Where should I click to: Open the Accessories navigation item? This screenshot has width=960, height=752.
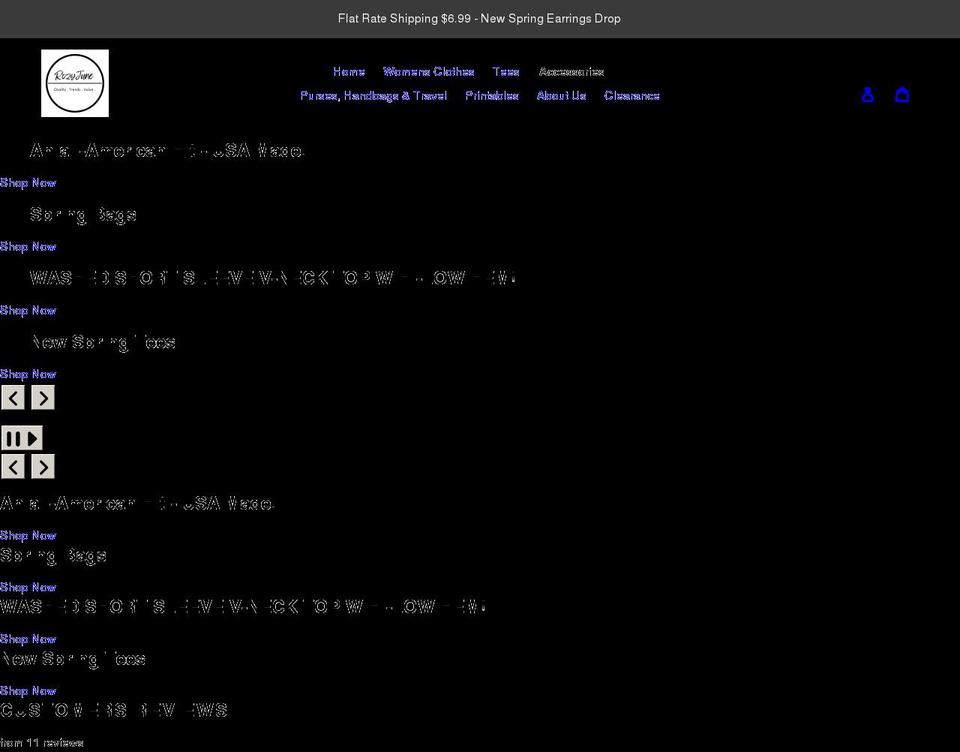(571, 71)
